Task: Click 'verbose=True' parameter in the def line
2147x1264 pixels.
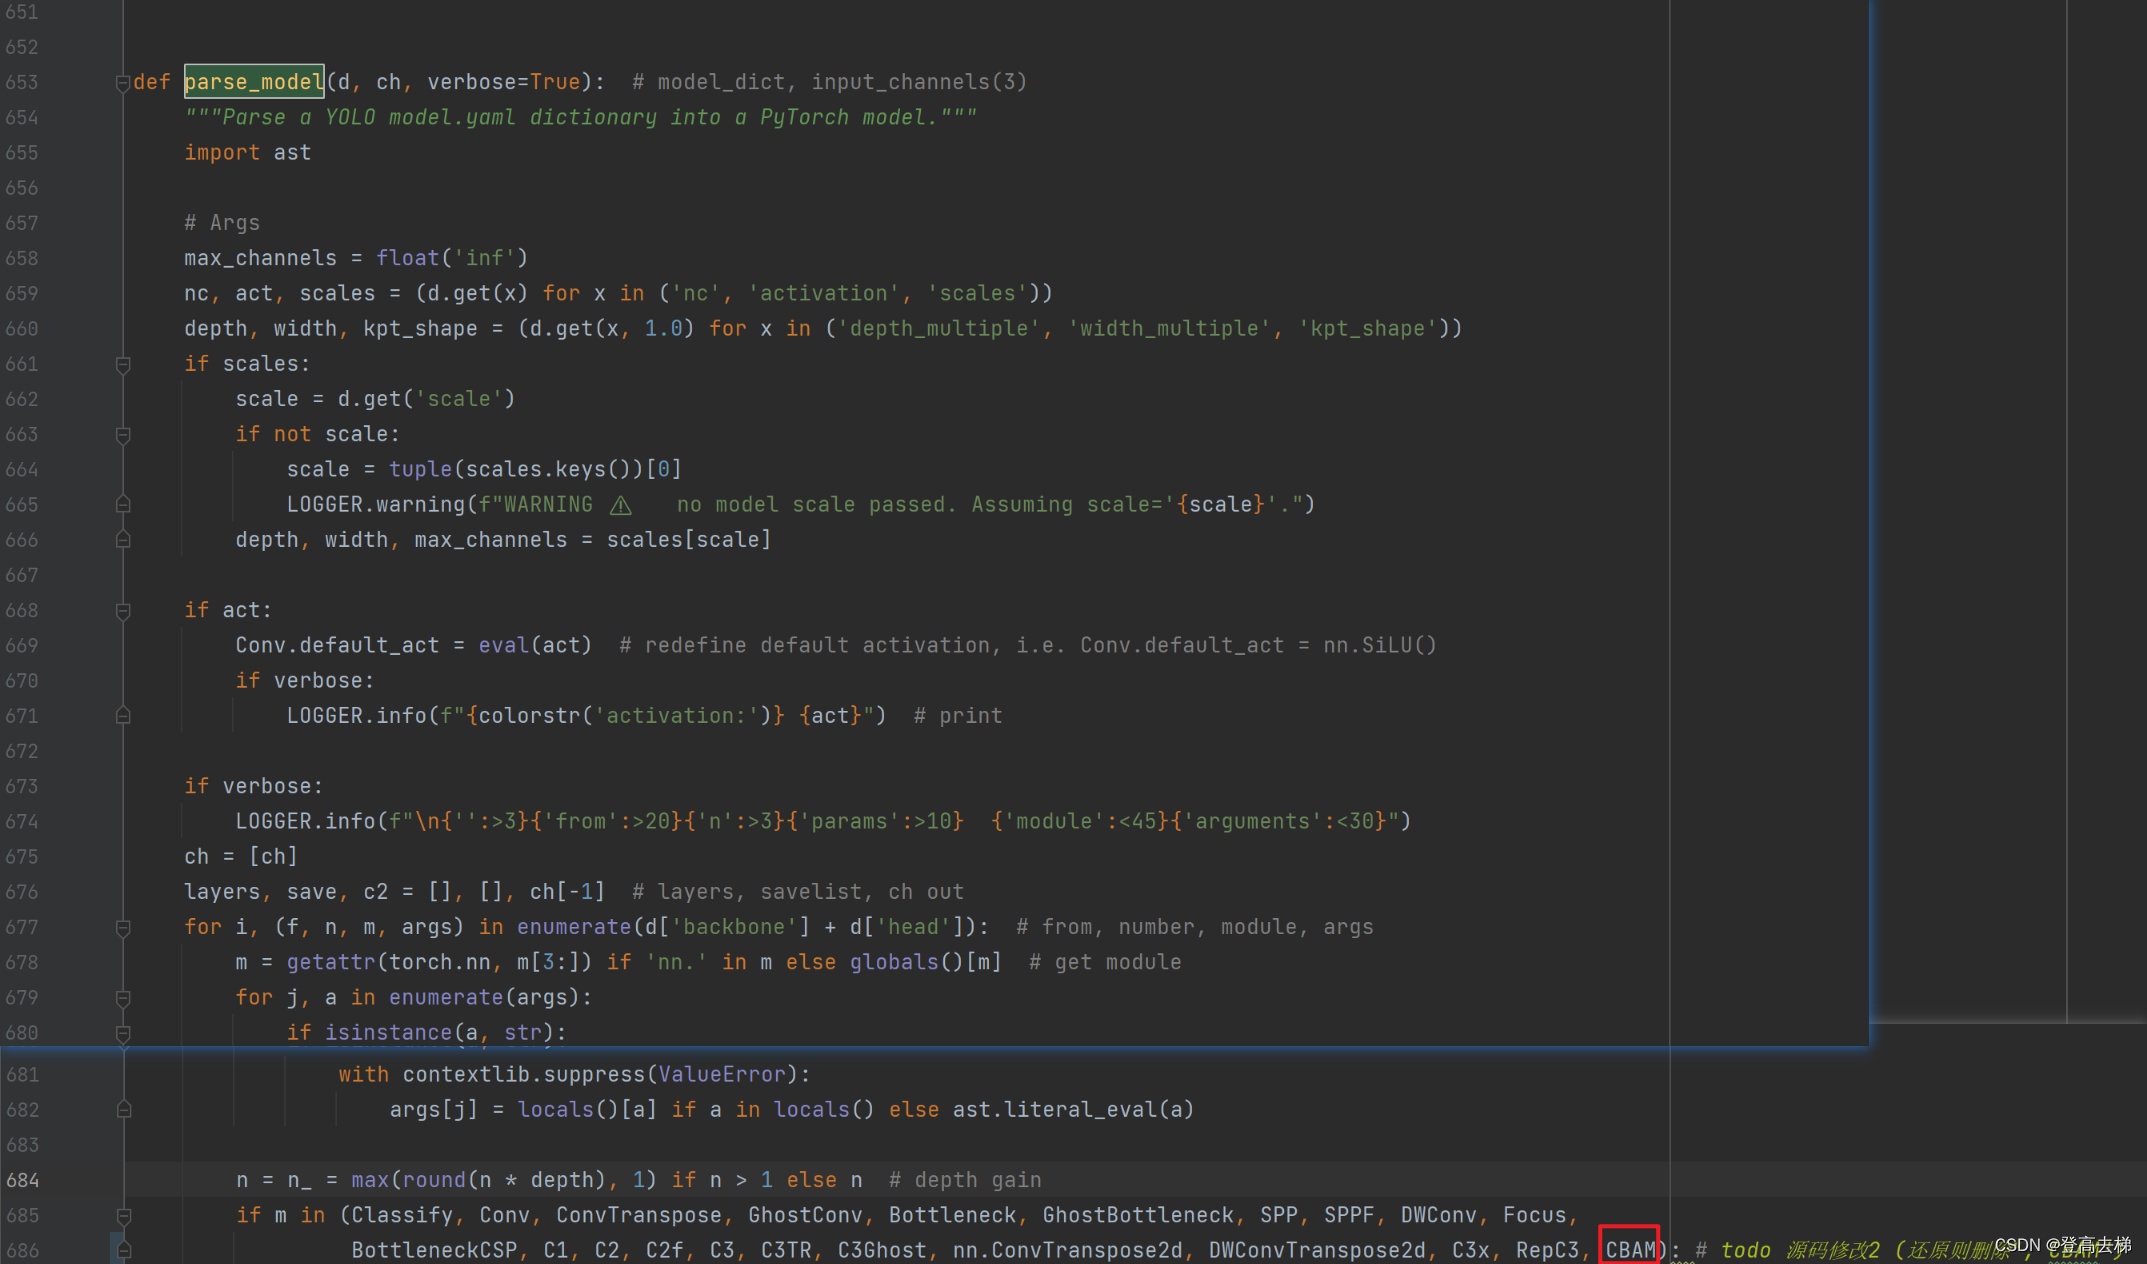Action: click(x=504, y=82)
